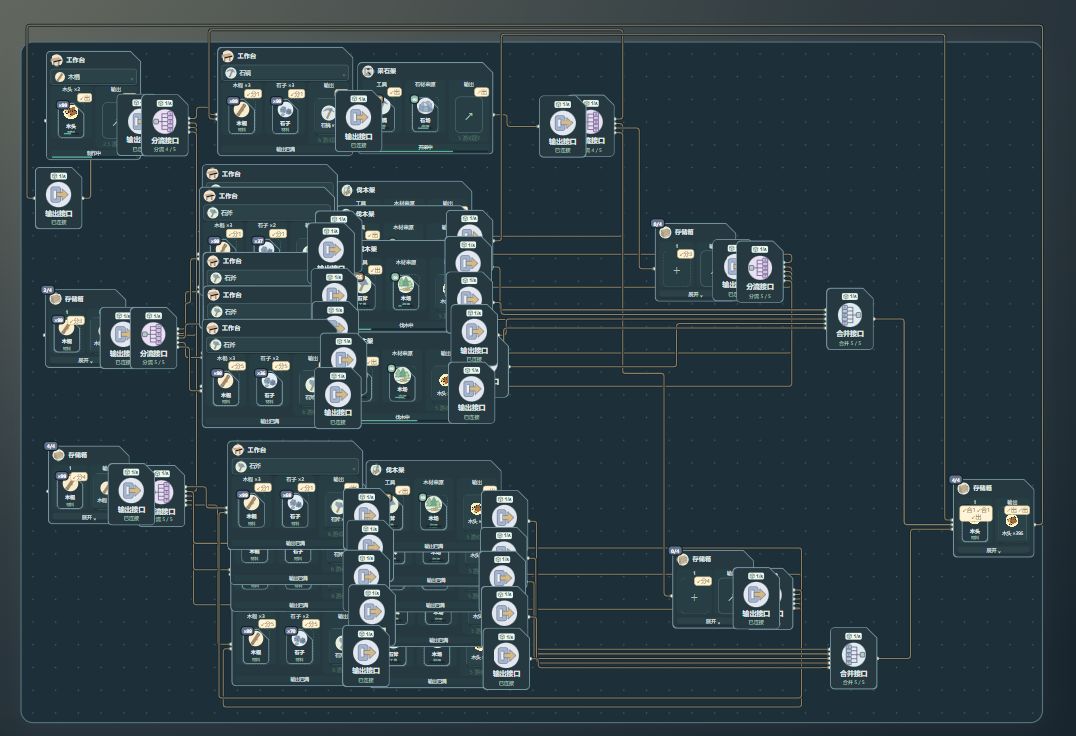Toggle the √出 tag in the 木棍 workbench
This screenshot has height=736, width=1076.
[85, 98]
